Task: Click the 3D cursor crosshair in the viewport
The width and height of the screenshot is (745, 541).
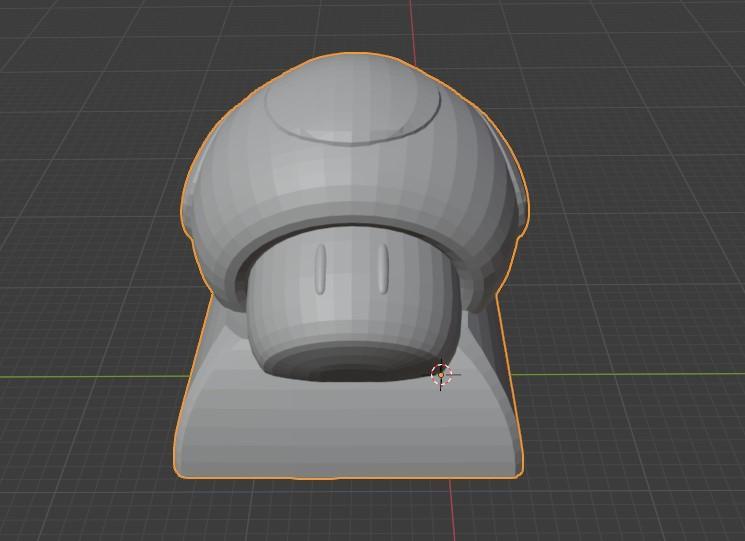Action: (x=441, y=375)
